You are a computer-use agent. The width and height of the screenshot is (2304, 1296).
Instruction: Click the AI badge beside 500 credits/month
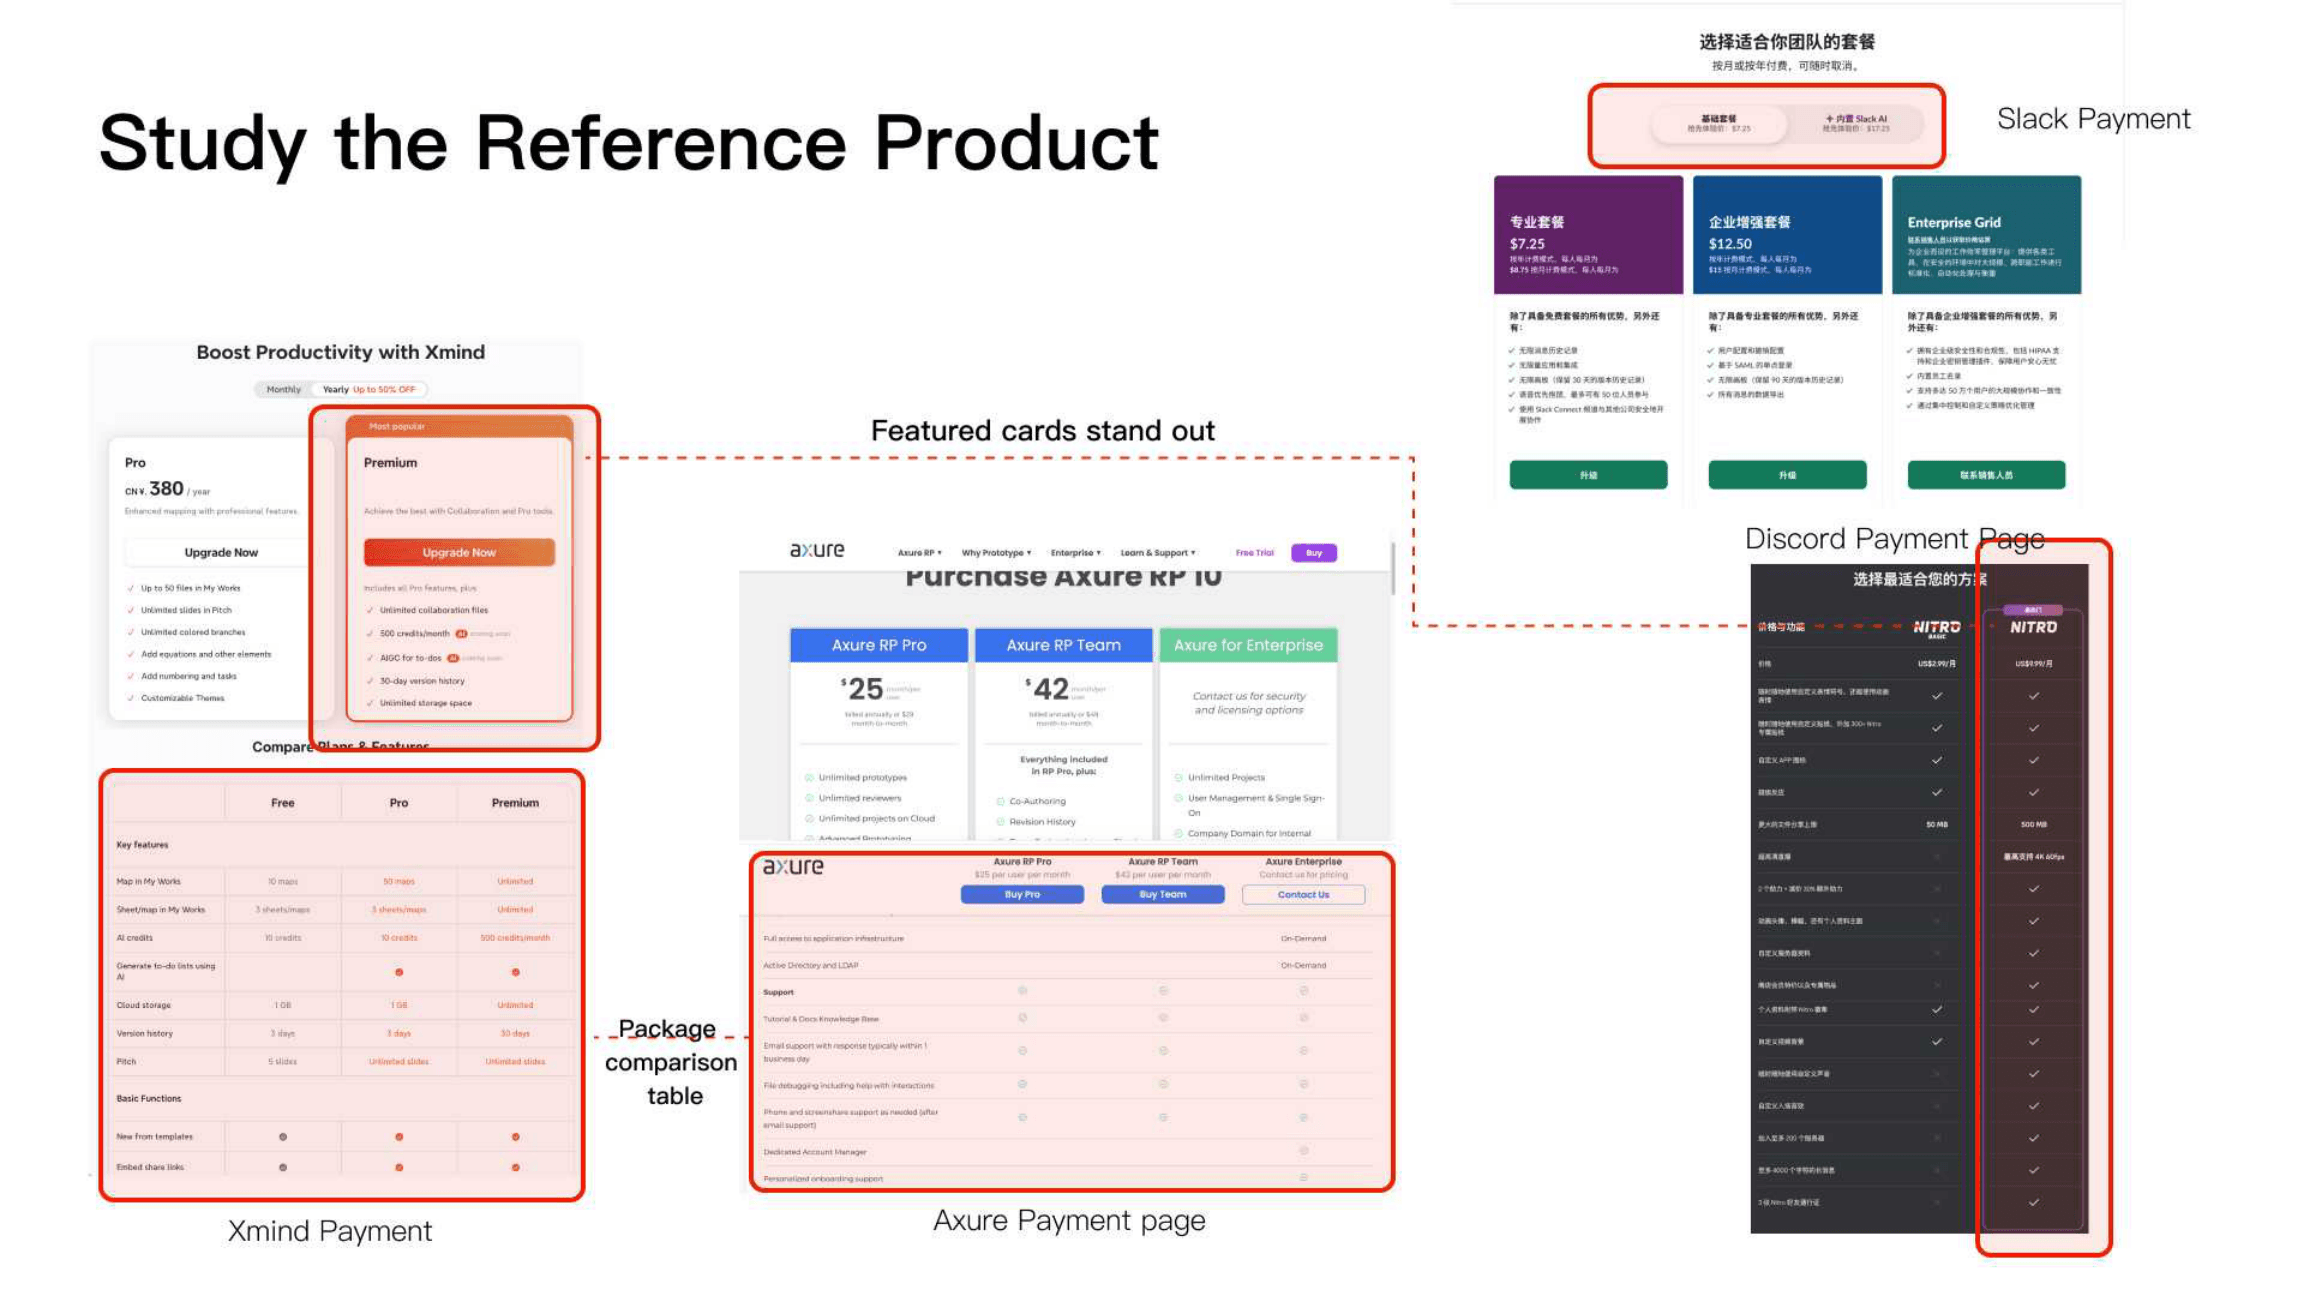(461, 634)
